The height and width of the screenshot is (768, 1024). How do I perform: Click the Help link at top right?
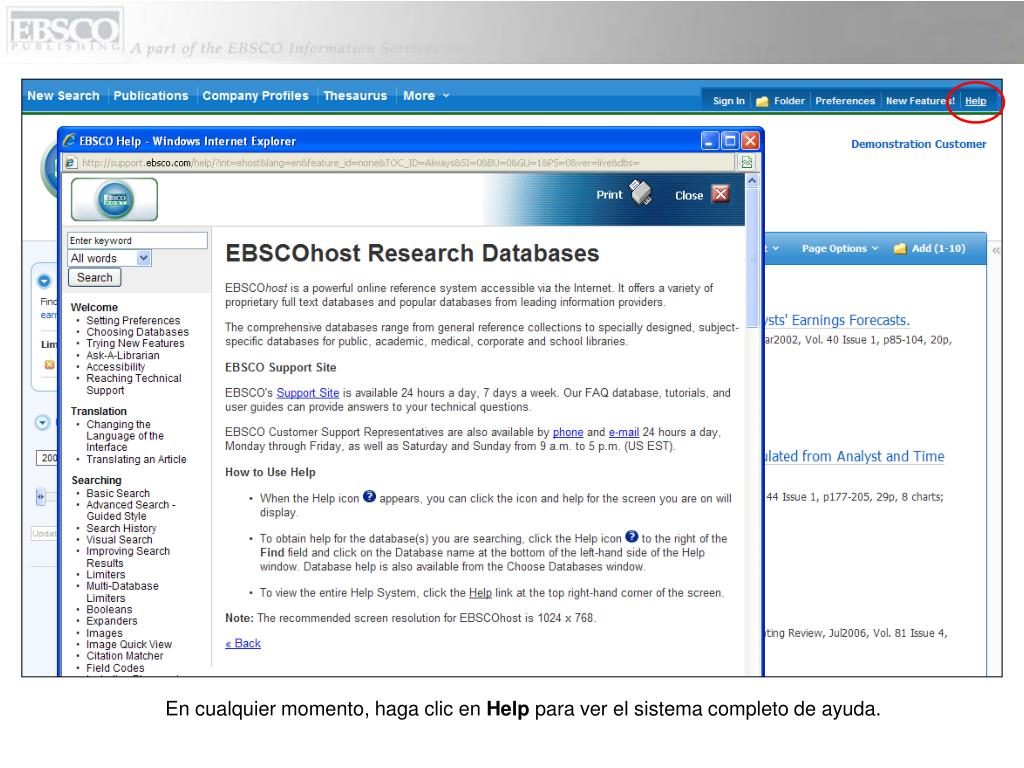click(976, 101)
